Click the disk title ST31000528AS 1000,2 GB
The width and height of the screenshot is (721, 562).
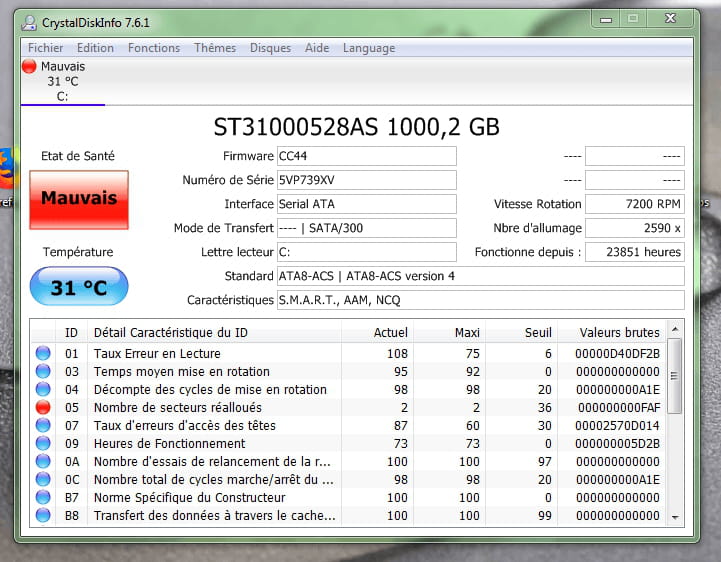coord(356,127)
